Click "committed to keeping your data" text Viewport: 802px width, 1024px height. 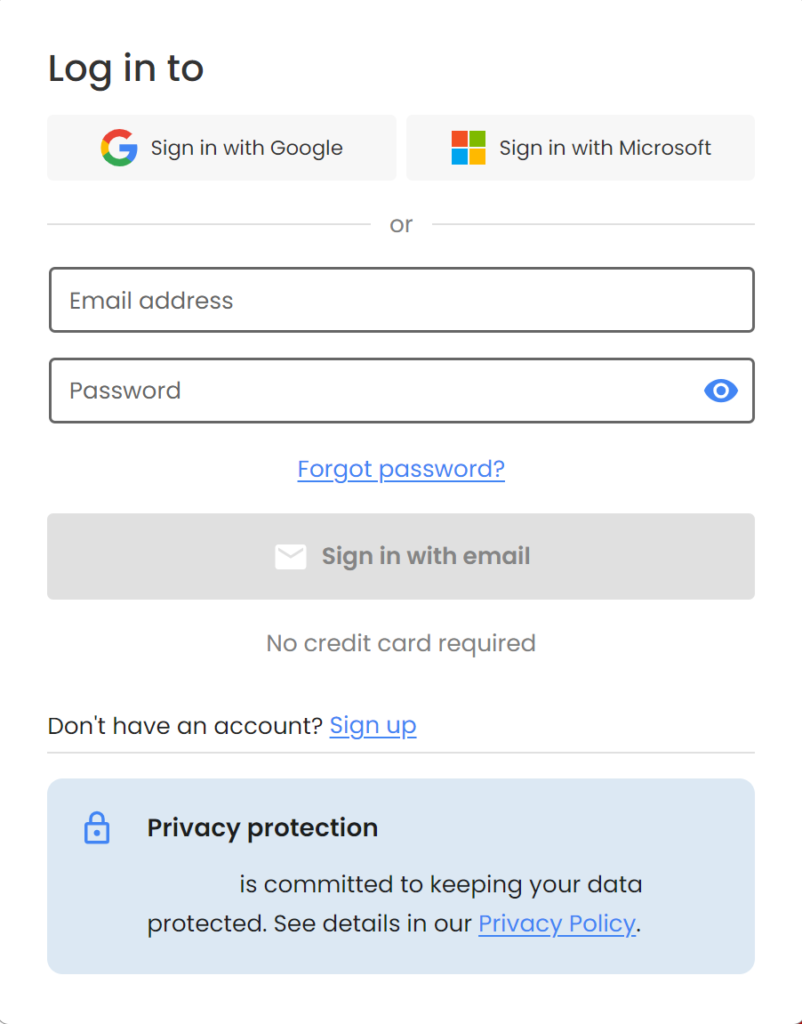(452, 885)
